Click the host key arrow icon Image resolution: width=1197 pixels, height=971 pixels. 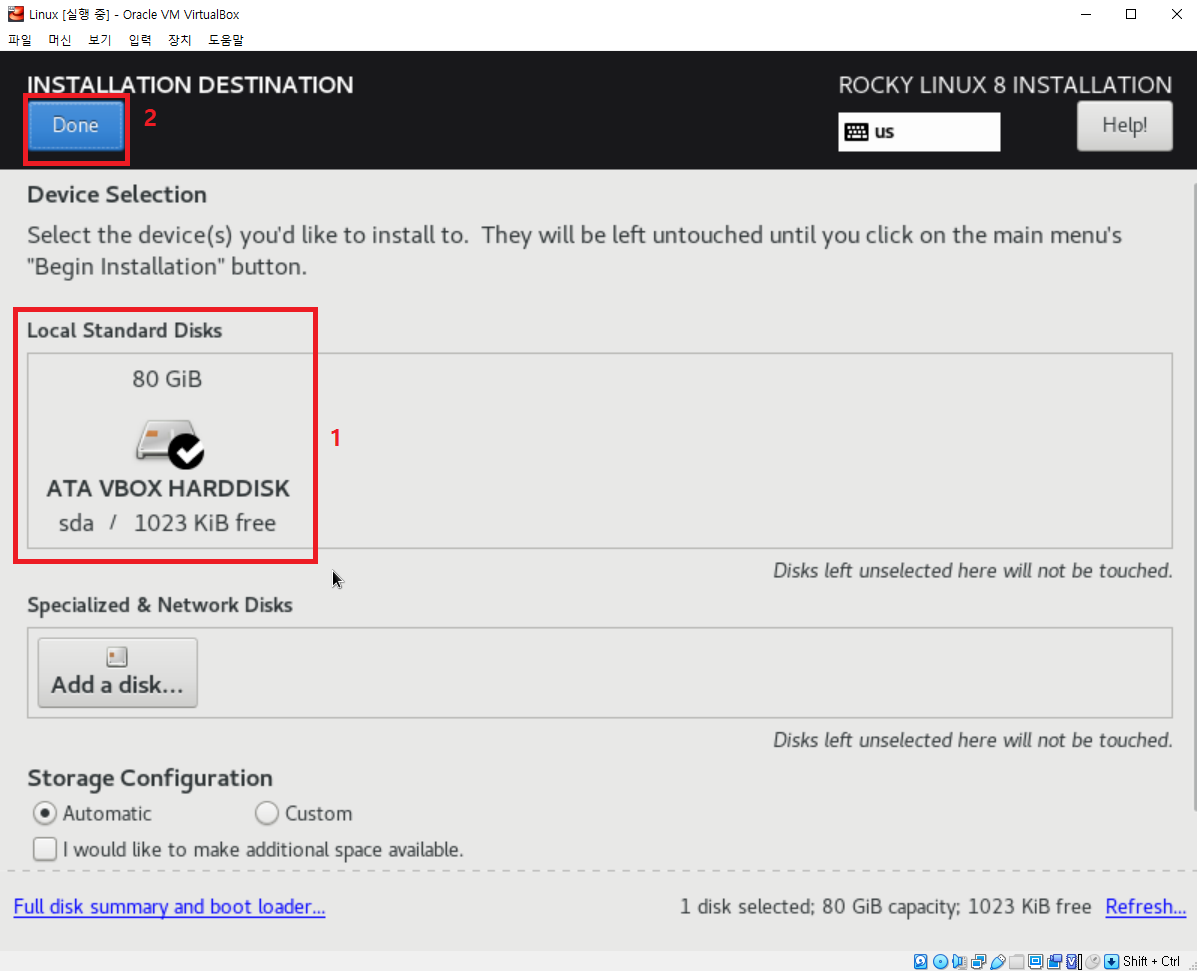click(1112, 961)
